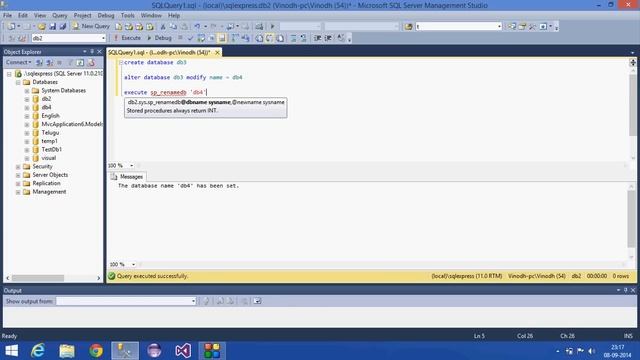The image size is (640, 360).
Task: Click Save icon in the toolbar
Action: click(x=53, y=27)
